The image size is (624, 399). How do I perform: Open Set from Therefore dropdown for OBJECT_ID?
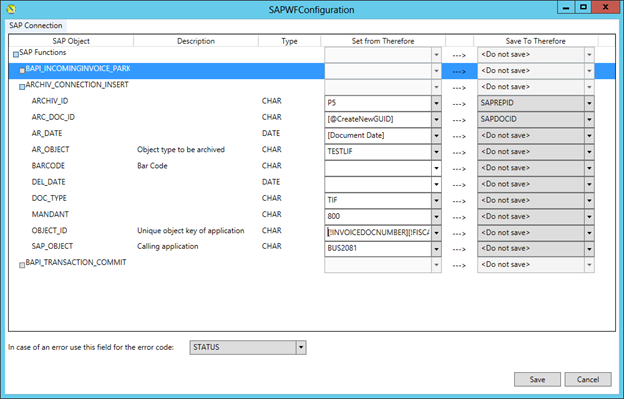[436, 233]
